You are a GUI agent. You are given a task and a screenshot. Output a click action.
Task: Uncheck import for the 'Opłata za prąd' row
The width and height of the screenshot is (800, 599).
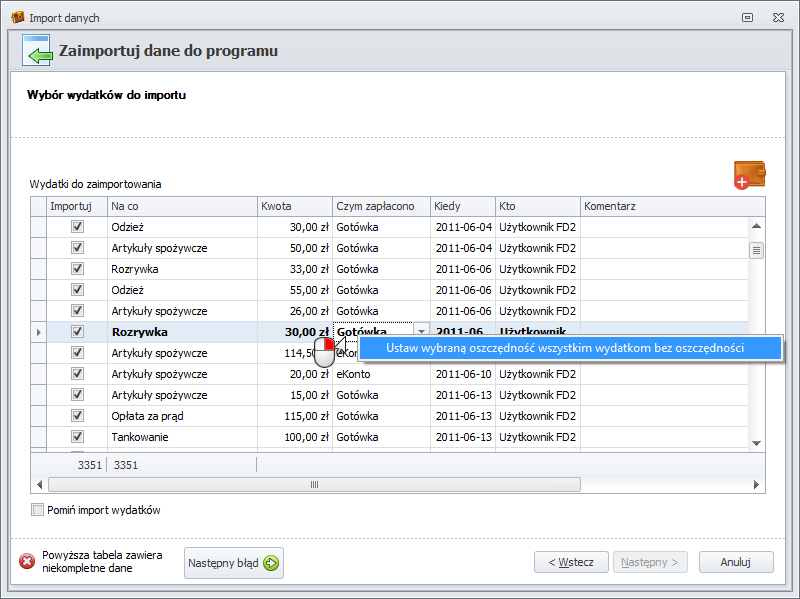[77, 416]
